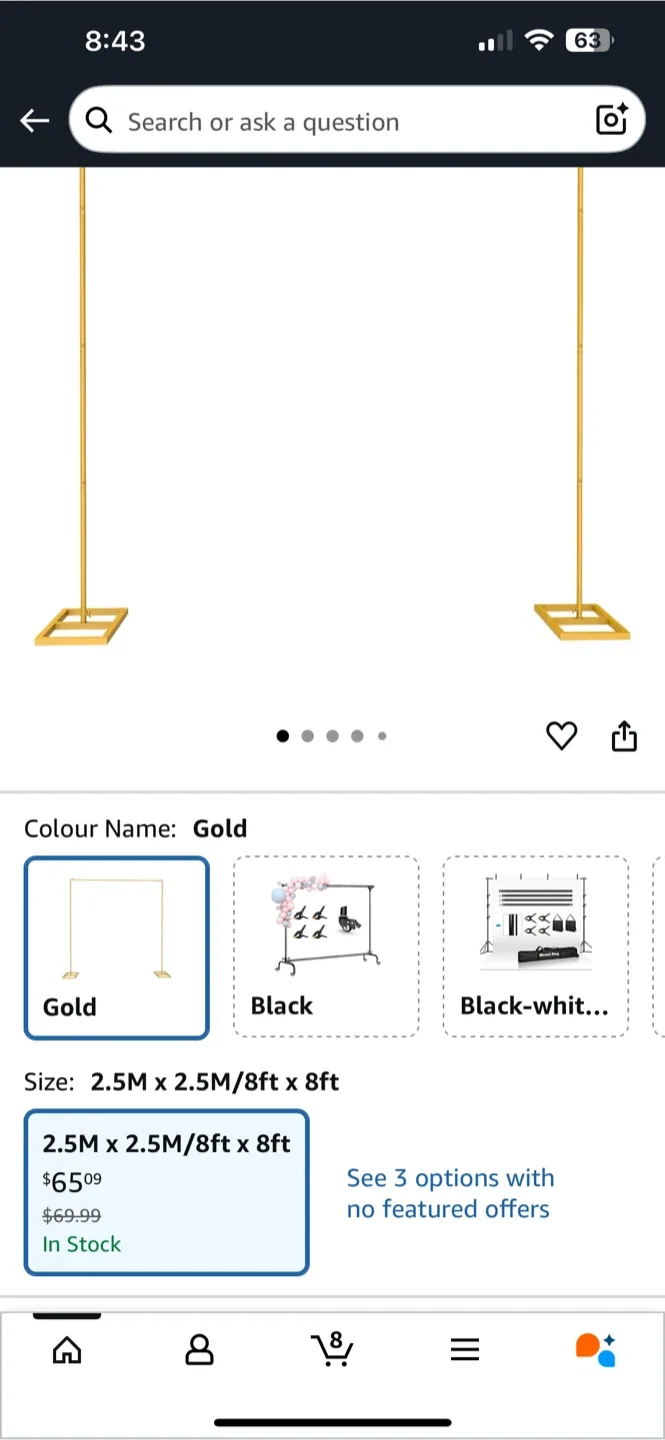Share this product using the share icon

coord(623,736)
